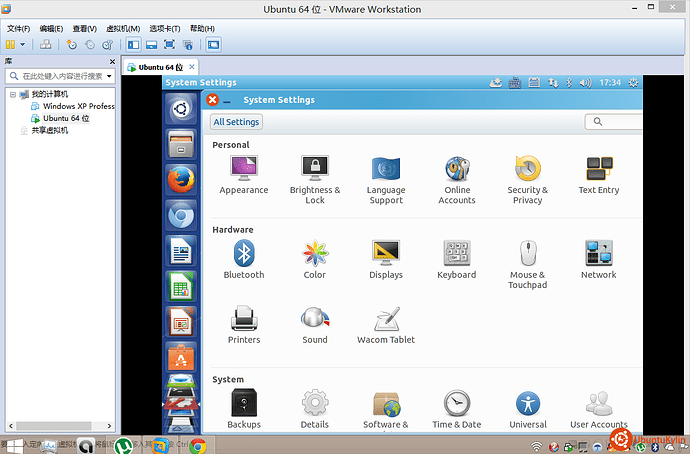The height and width of the screenshot is (454, 690).
Task: Open the 虚拟机(M) menu
Action: click(x=123, y=29)
